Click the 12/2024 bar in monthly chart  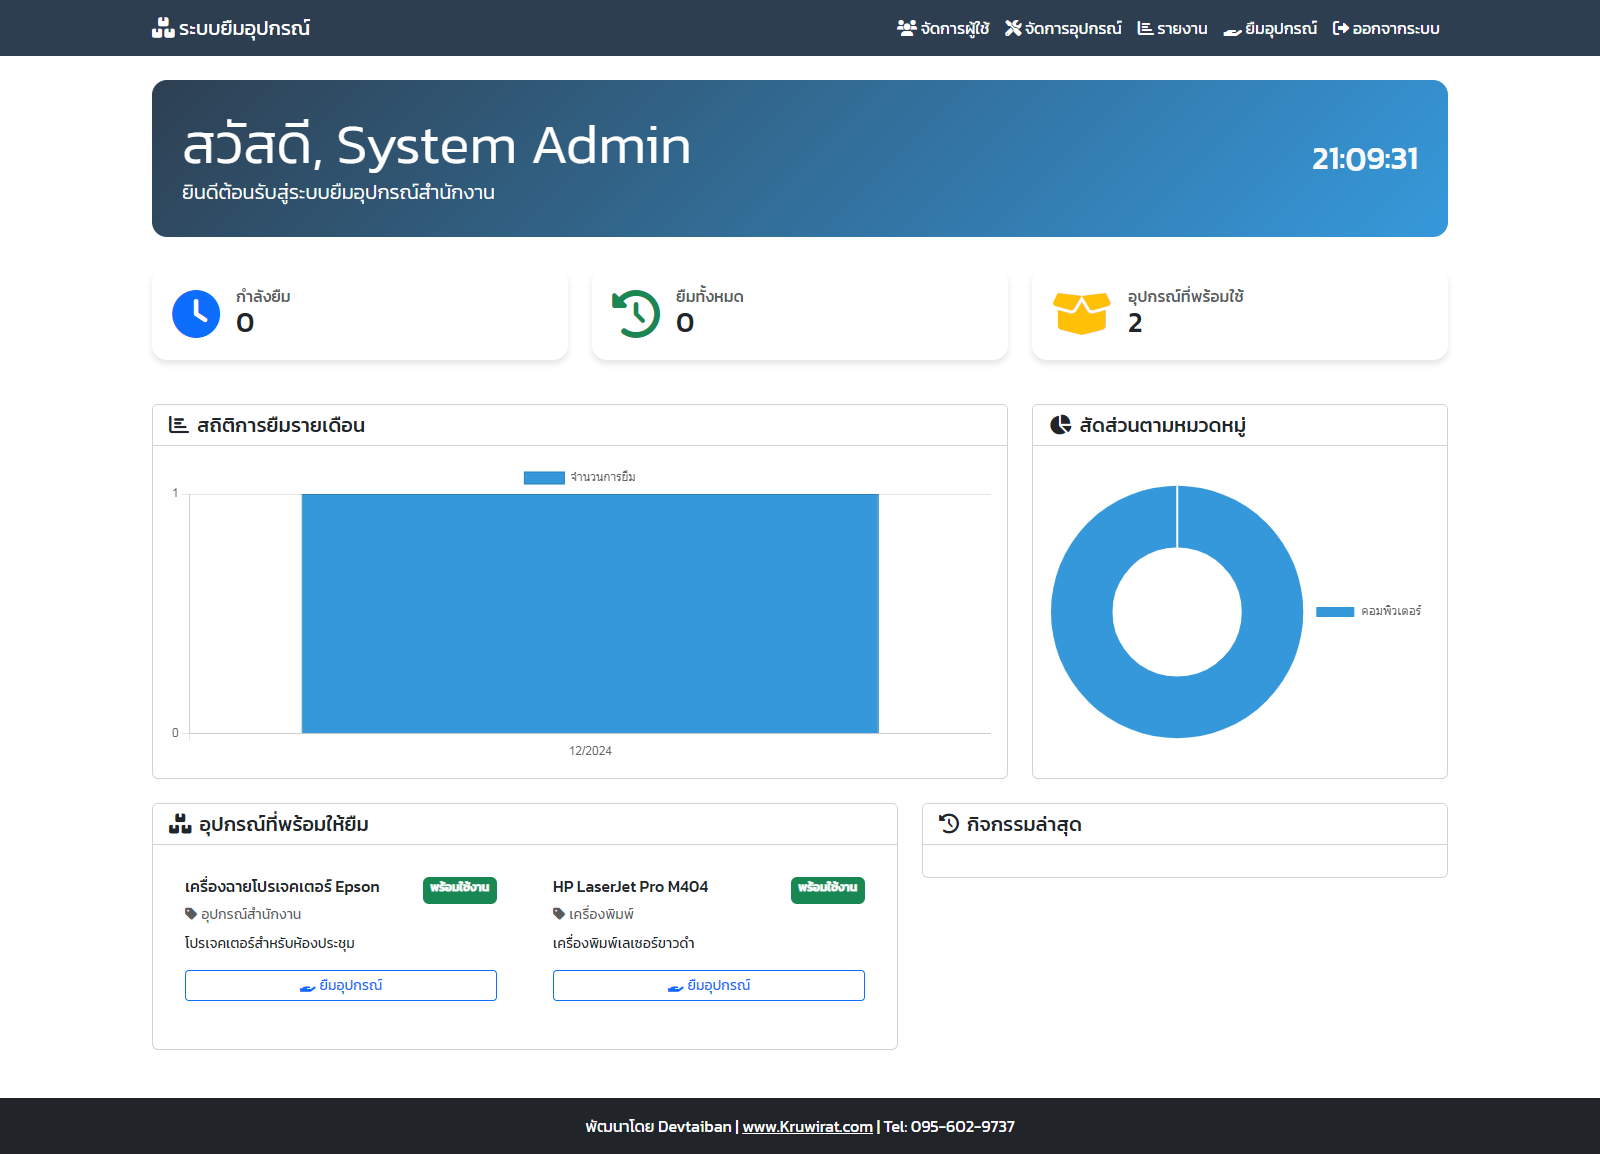pos(590,613)
